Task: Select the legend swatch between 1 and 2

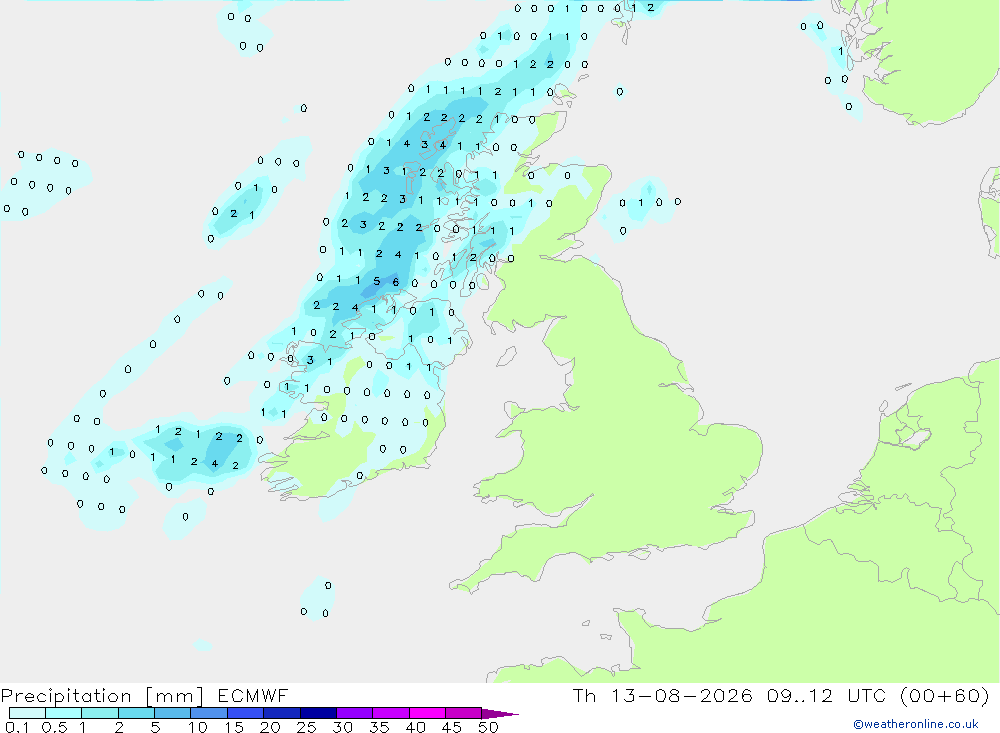Action: pos(100,713)
